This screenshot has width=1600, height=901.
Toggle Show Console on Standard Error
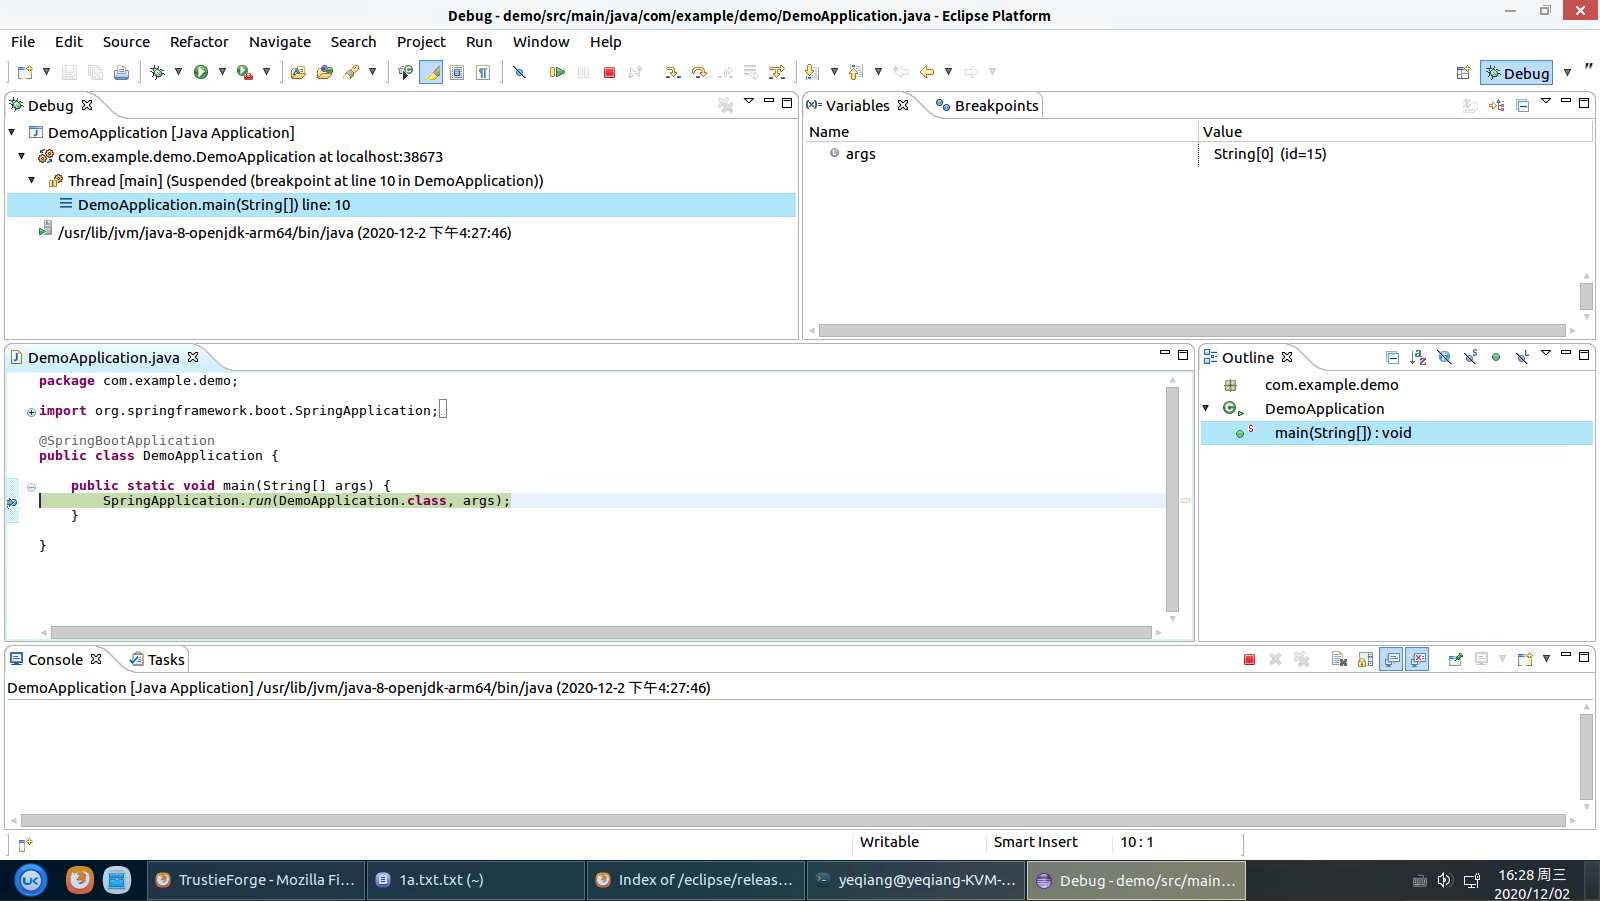[x=1417, y=659]
